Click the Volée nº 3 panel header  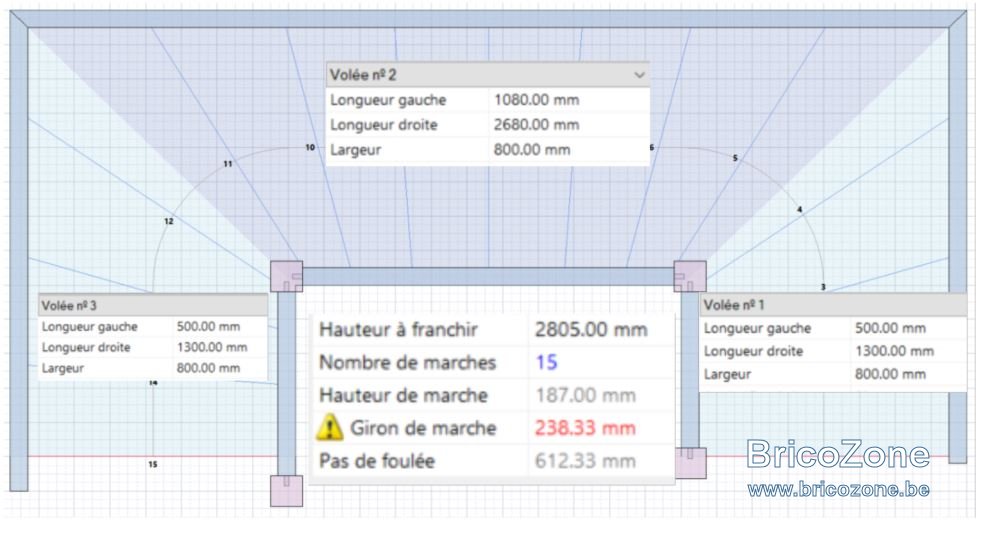(153, 305)
